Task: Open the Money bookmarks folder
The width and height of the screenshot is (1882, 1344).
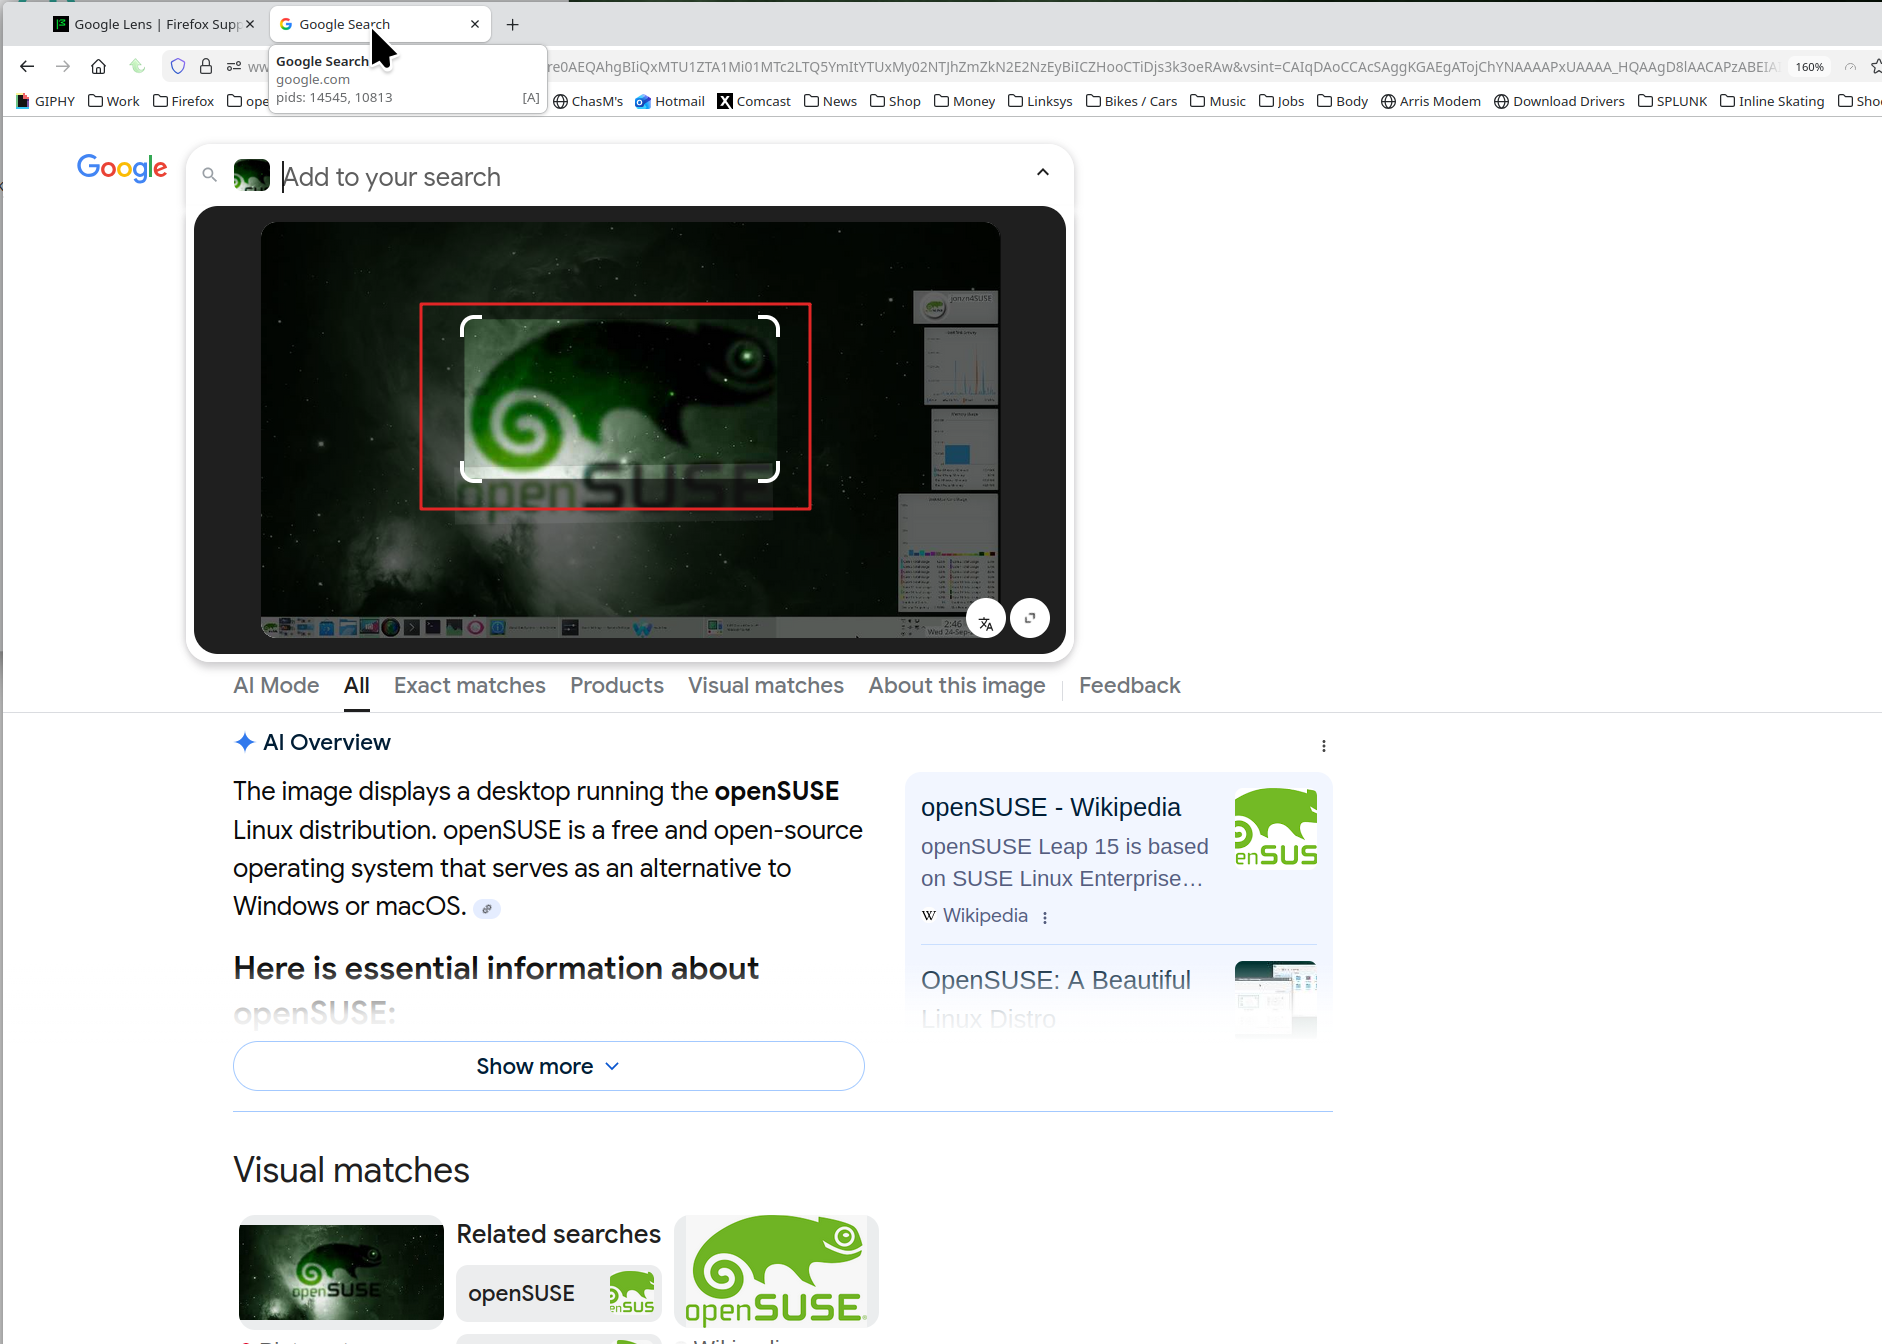Action: tap(964, 101)
